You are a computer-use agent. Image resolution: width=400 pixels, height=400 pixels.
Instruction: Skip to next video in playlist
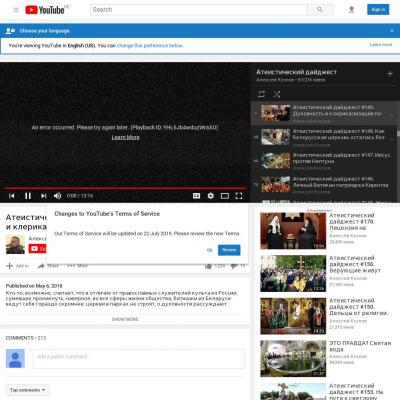click(43, 196)
